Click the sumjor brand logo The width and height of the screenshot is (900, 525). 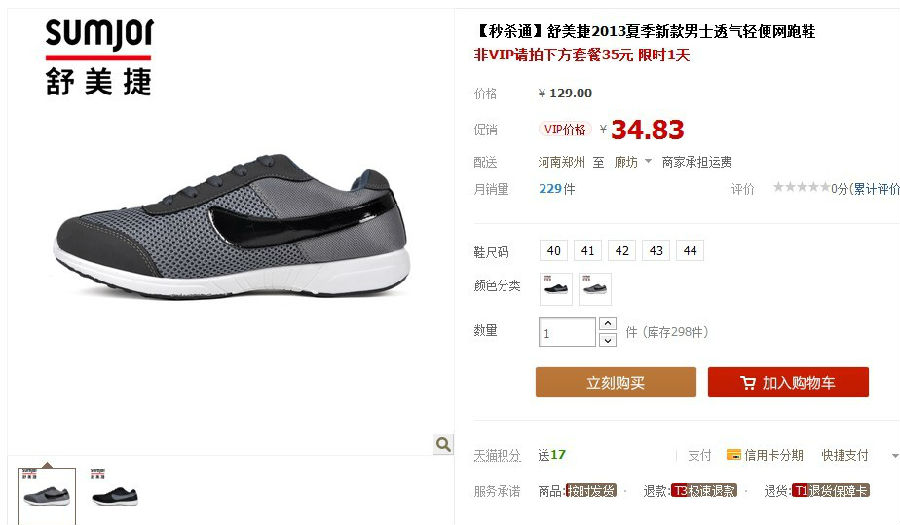pos(99,56)
